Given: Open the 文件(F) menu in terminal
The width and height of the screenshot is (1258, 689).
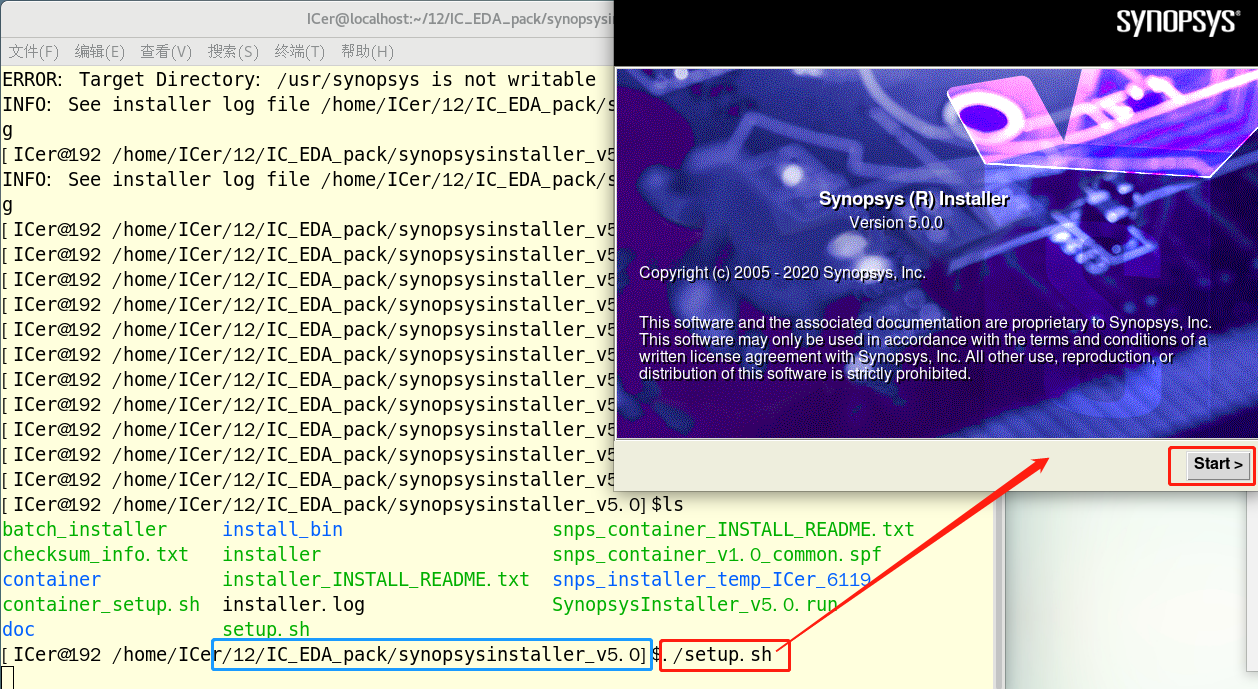Looking at the screenshot, I should point(34,51).
